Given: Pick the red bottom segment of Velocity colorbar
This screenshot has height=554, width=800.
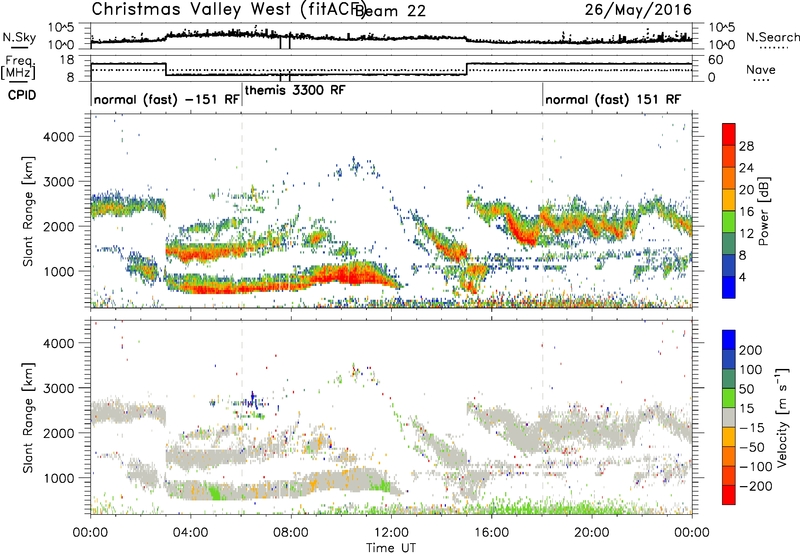Looking at the screenshot, I should pyautogui.click(x=729, y=495).
